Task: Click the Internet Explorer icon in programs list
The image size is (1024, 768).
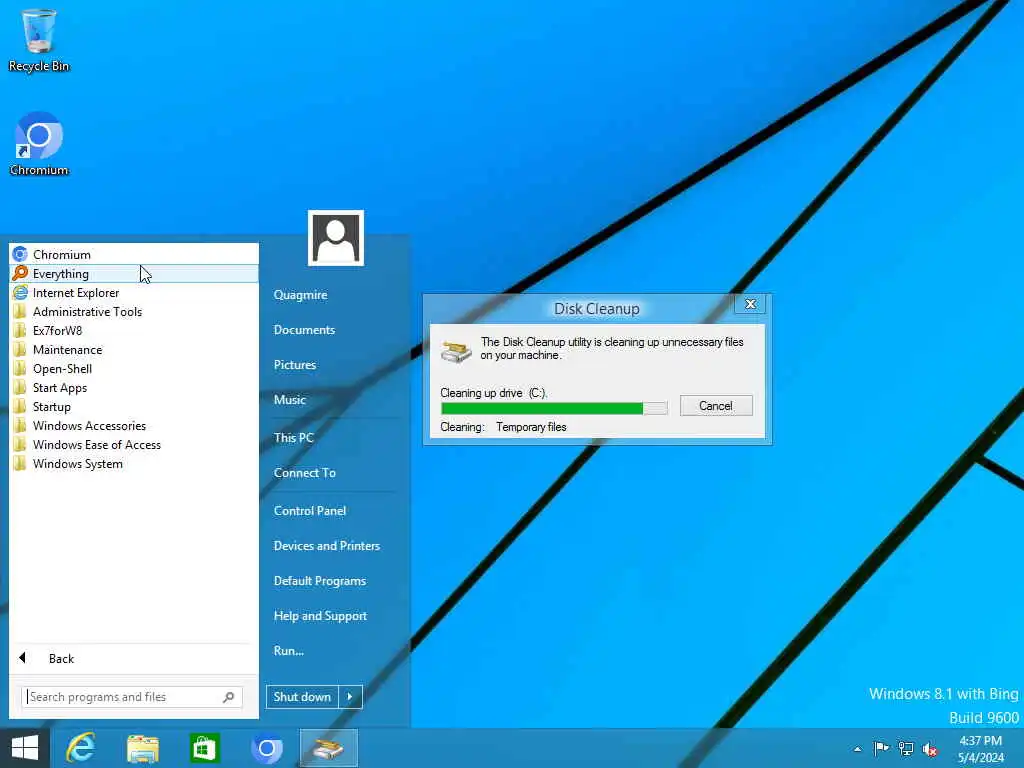Action: [20, 292]
